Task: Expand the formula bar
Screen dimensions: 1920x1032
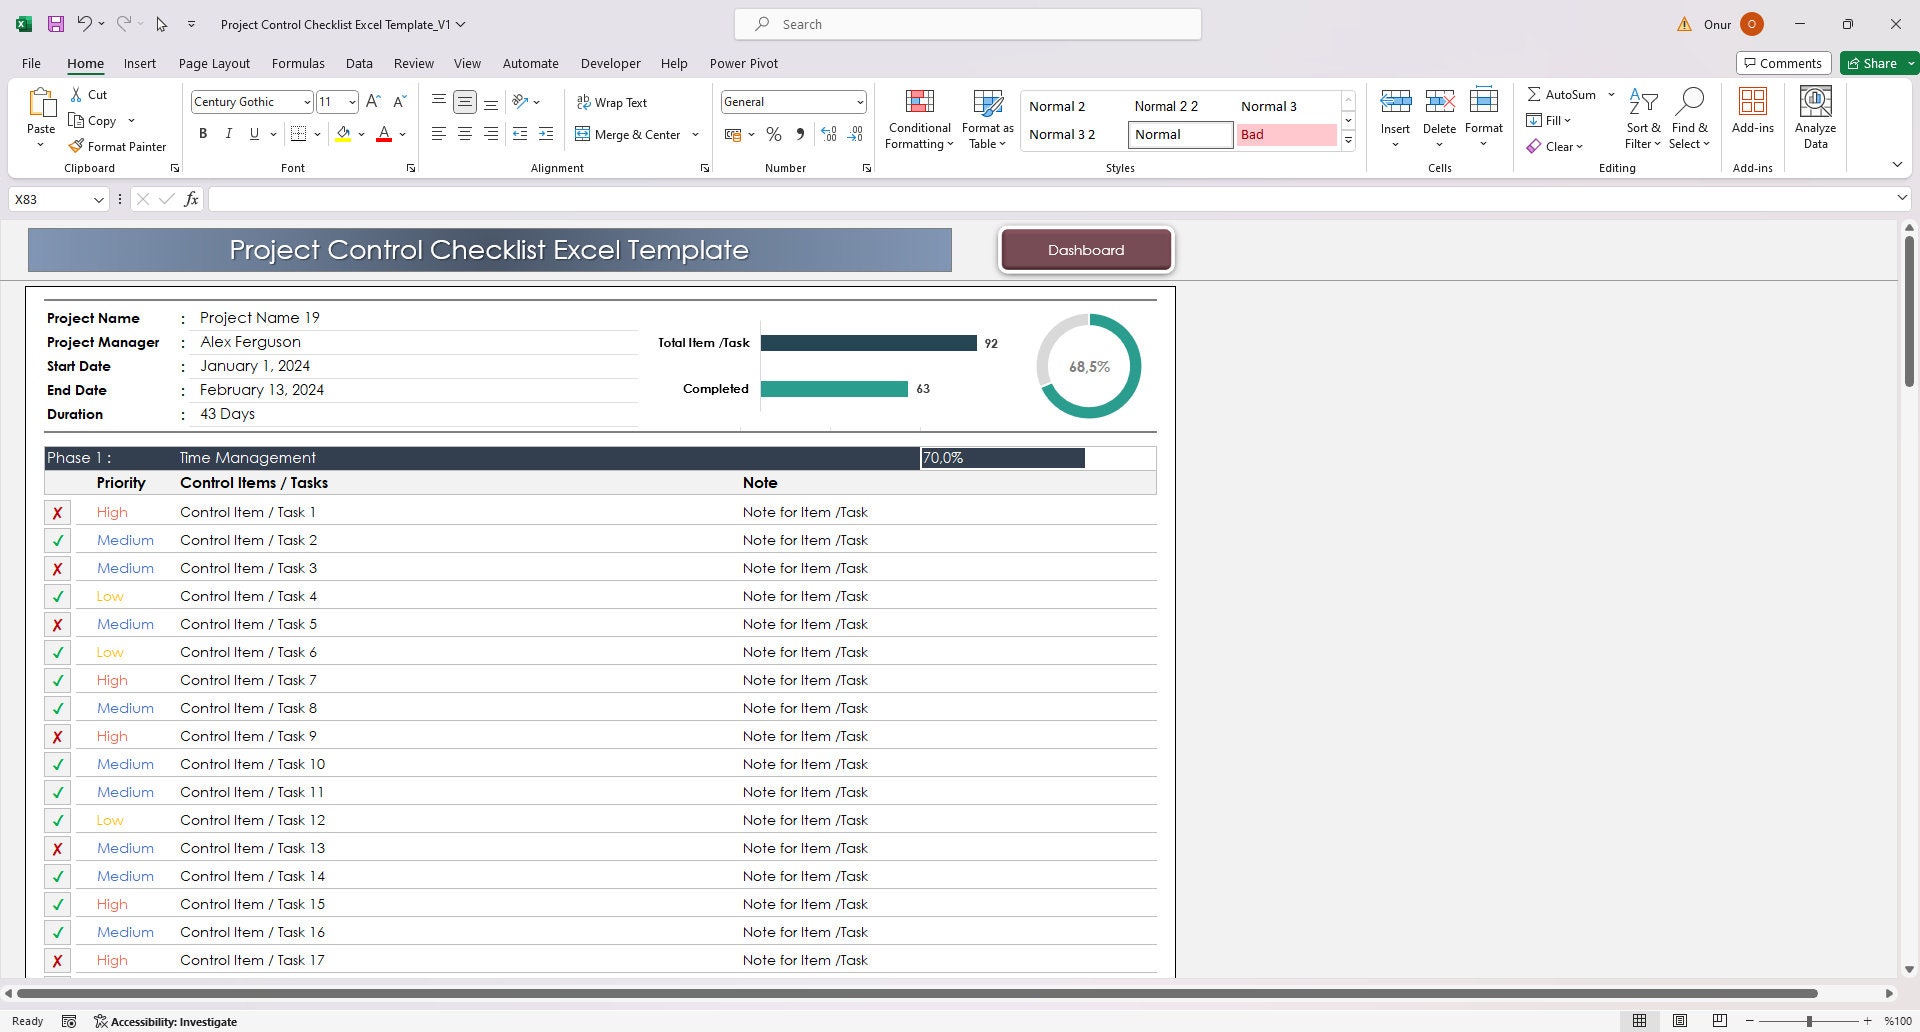Action: (1902, 198)
